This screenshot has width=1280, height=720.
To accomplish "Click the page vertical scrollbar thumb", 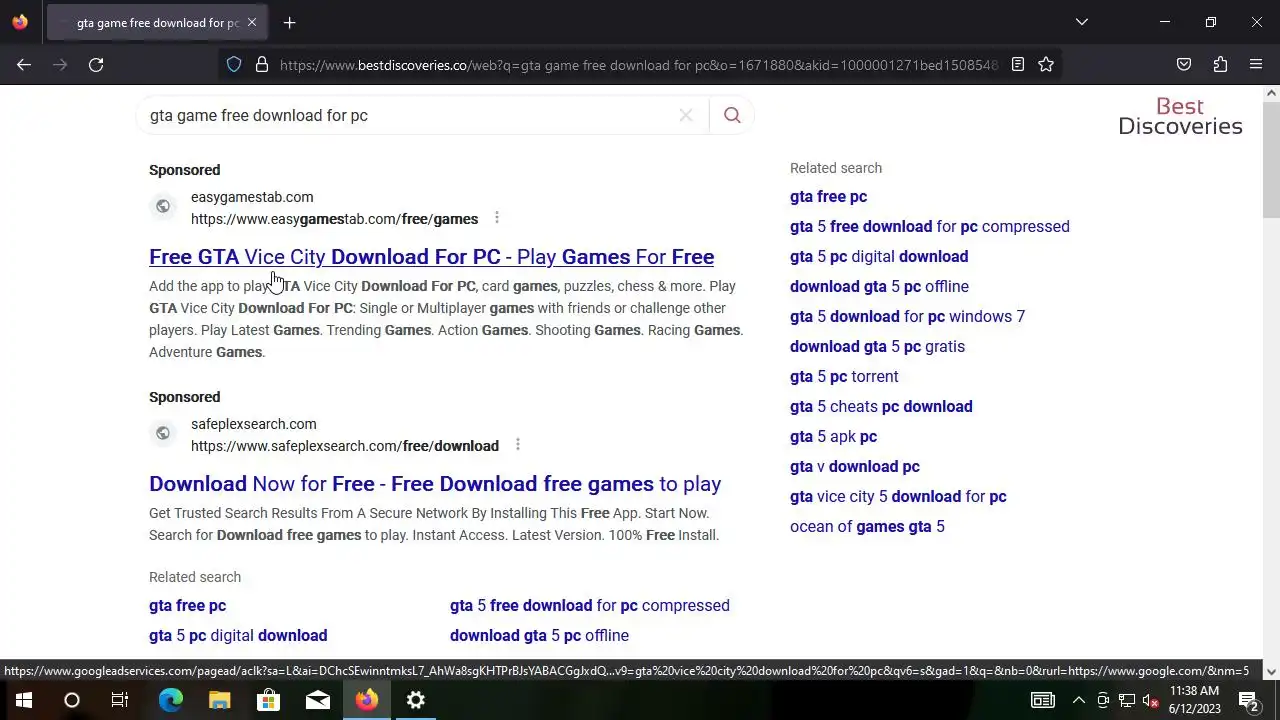I will coord(1271,160).
